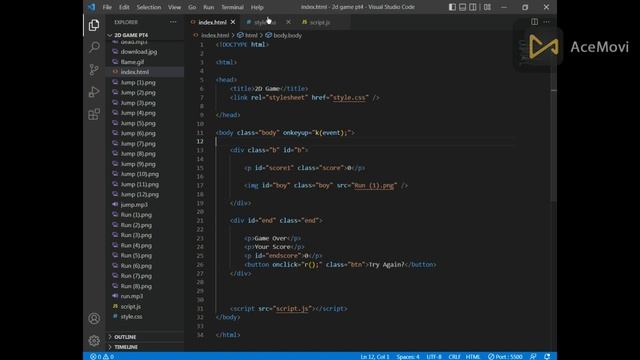Follow the style.css link in code
This screenshot has width=640, height=360.
point(349,98)
